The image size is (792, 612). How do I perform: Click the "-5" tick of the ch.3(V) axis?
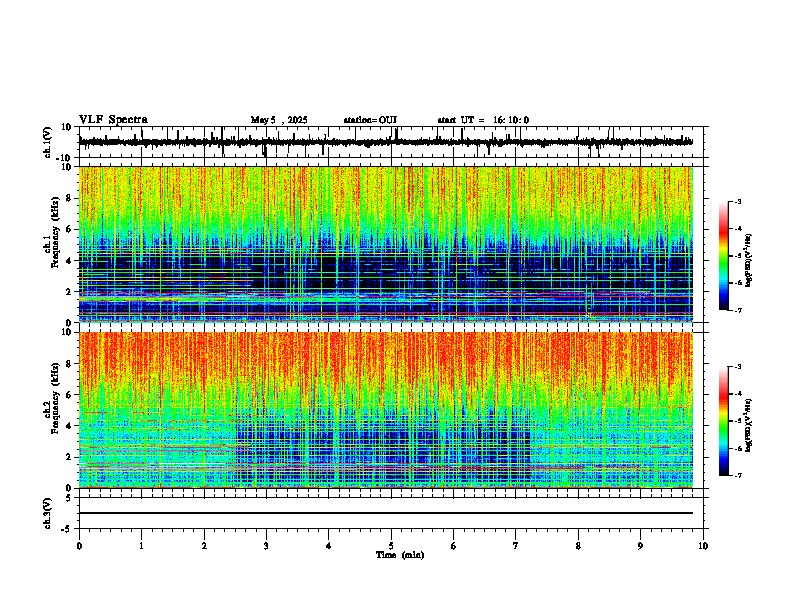click(68, 529)
